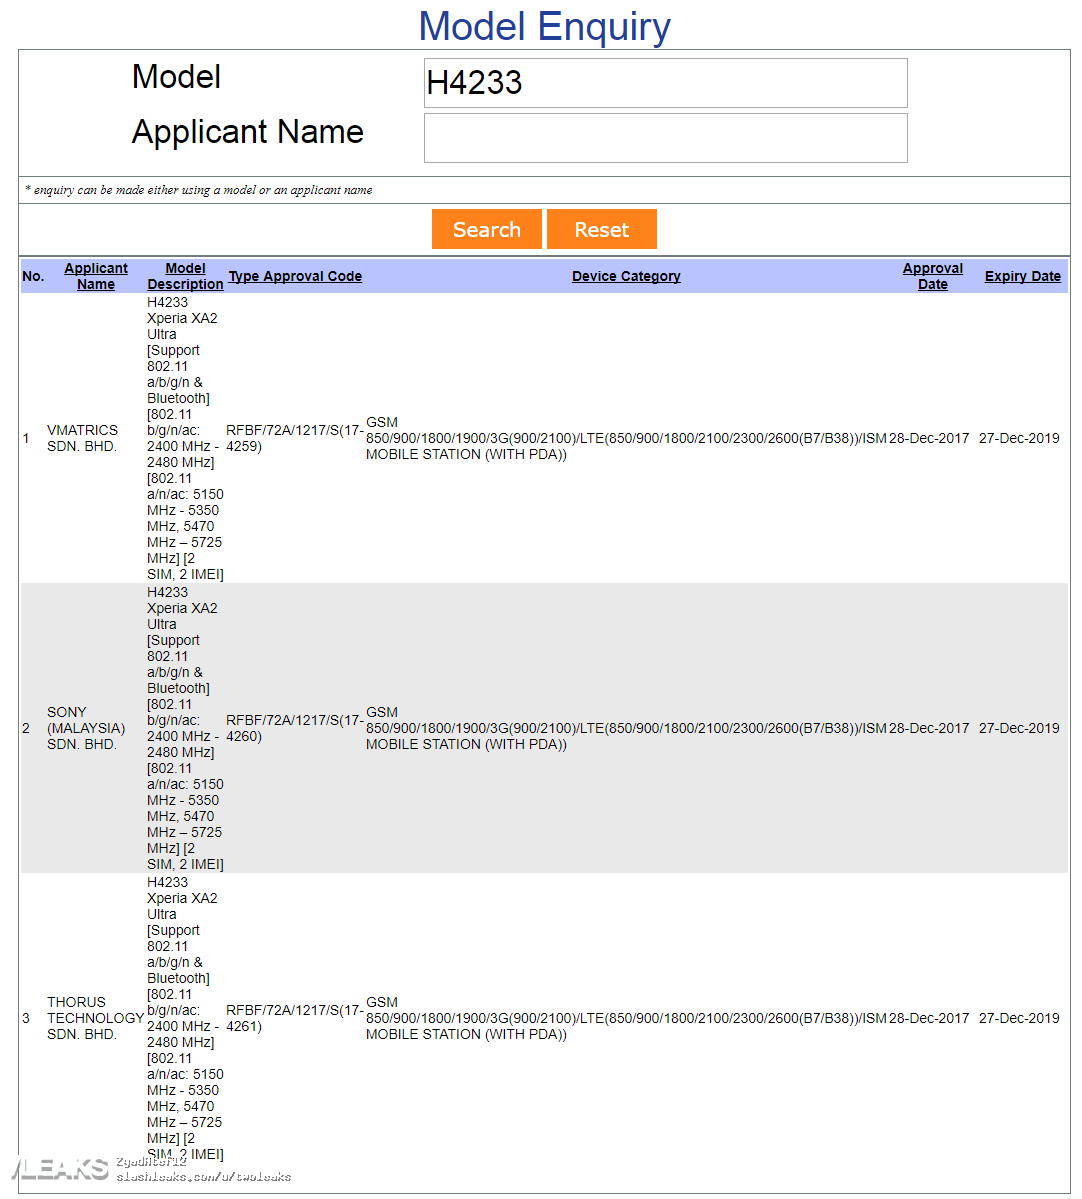Select the VMATRICS row approval date 28-Dec-2017
Image resolution: width=1082 pixels, height=1199 pixels.
point(929,438)
